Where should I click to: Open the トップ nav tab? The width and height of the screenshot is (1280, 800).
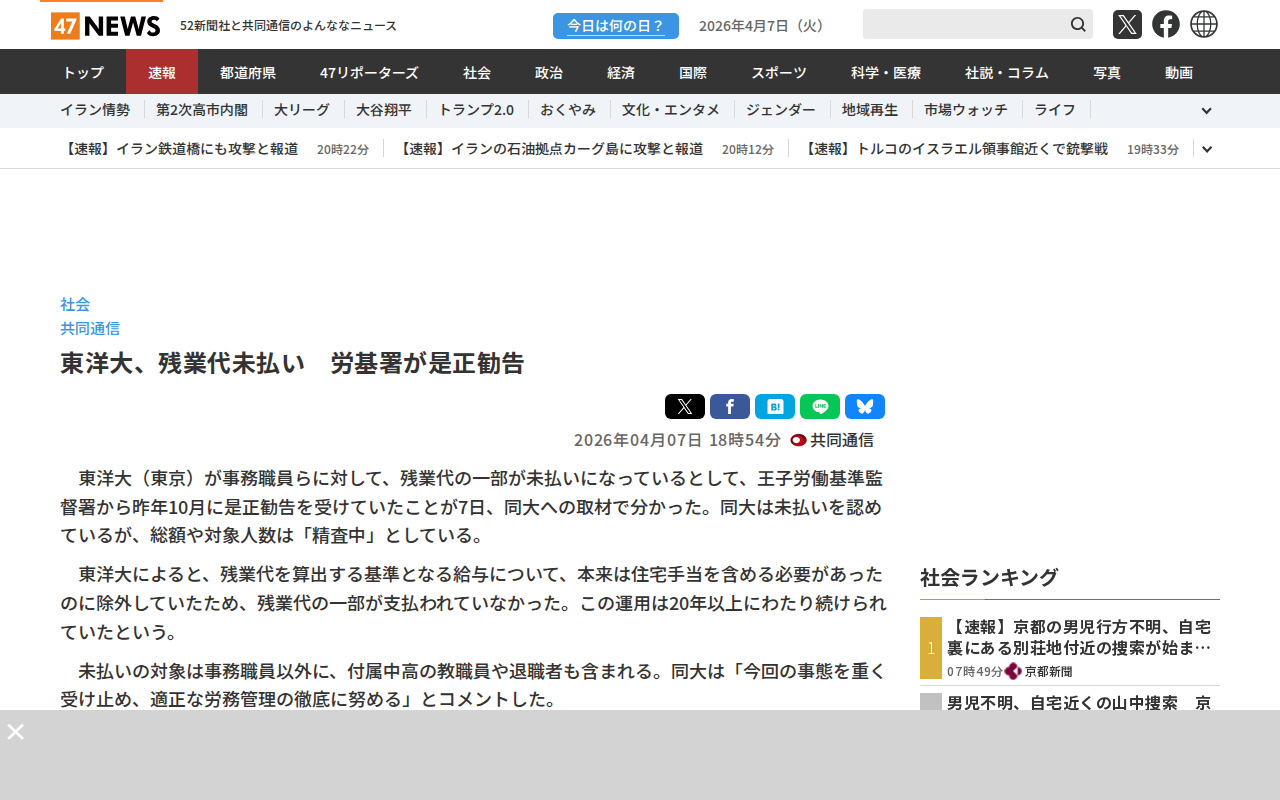click(83, 72)
